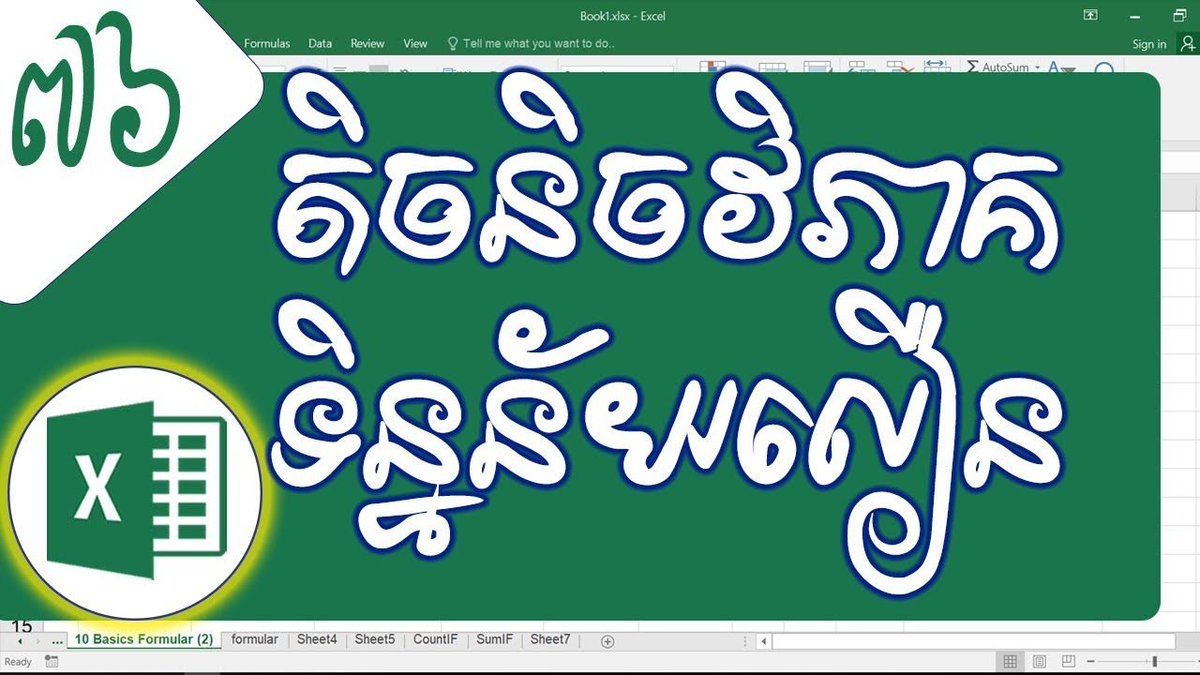Select the Conditional Formatting icon

pyautogui.click(x=712, y=66)
